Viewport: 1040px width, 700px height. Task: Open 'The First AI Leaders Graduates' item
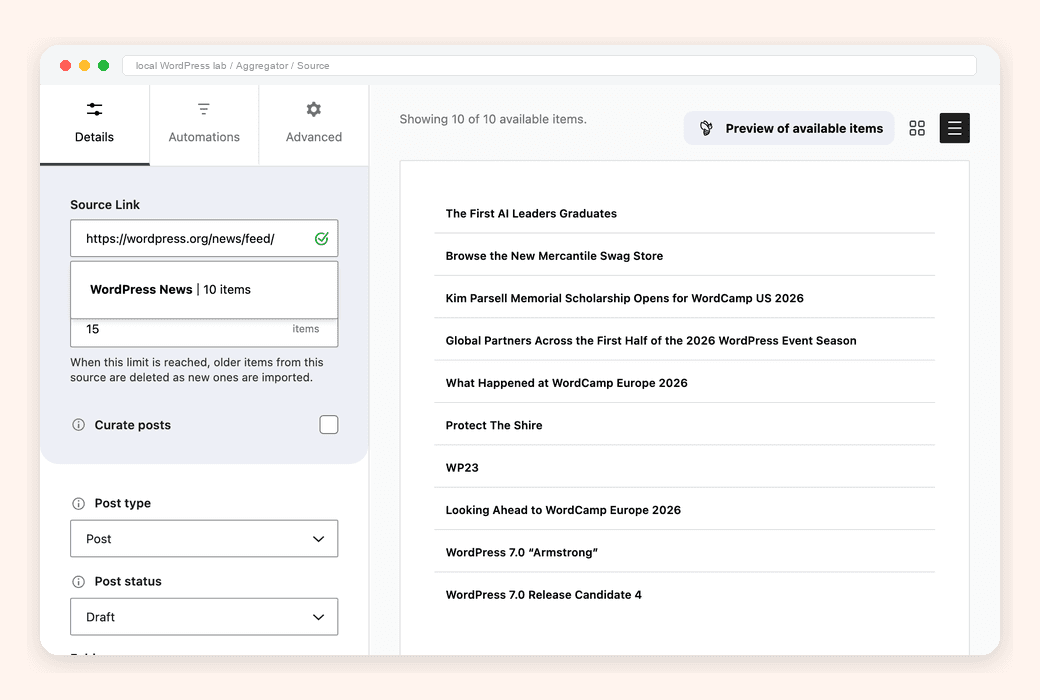[684, 214]
